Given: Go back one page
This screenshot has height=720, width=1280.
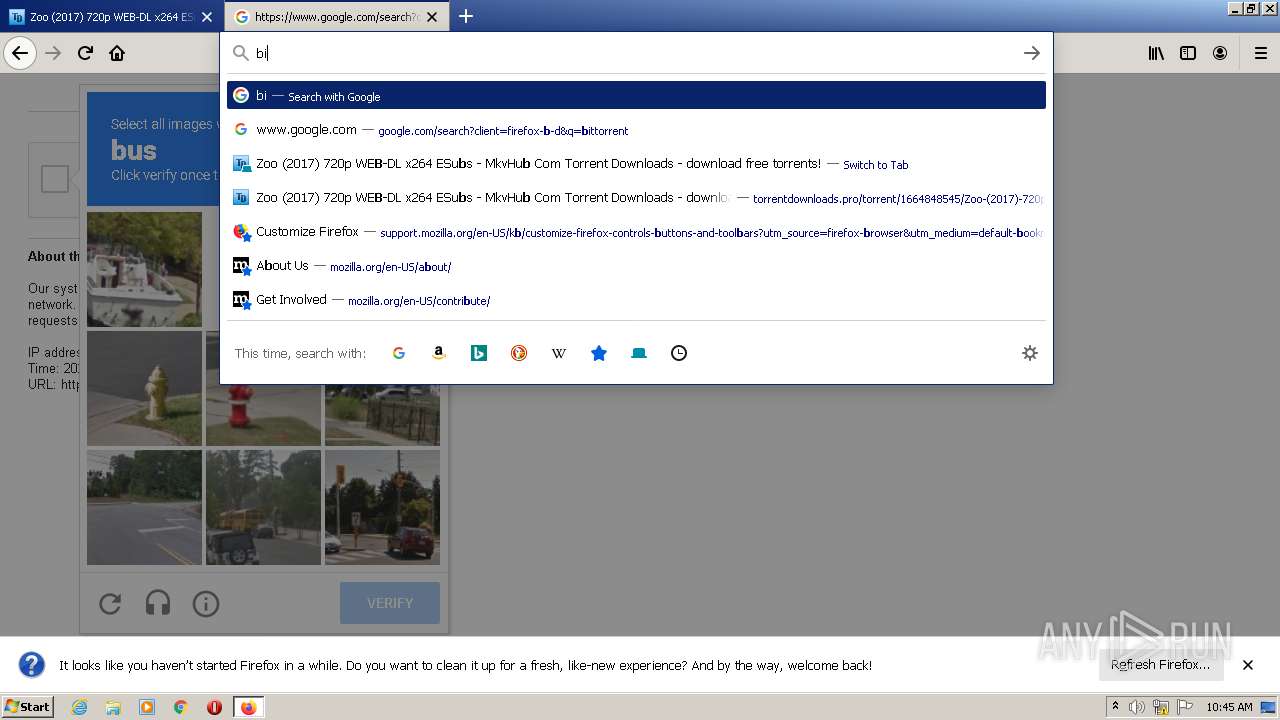Looking at the screenshot, I should point(20,53).
